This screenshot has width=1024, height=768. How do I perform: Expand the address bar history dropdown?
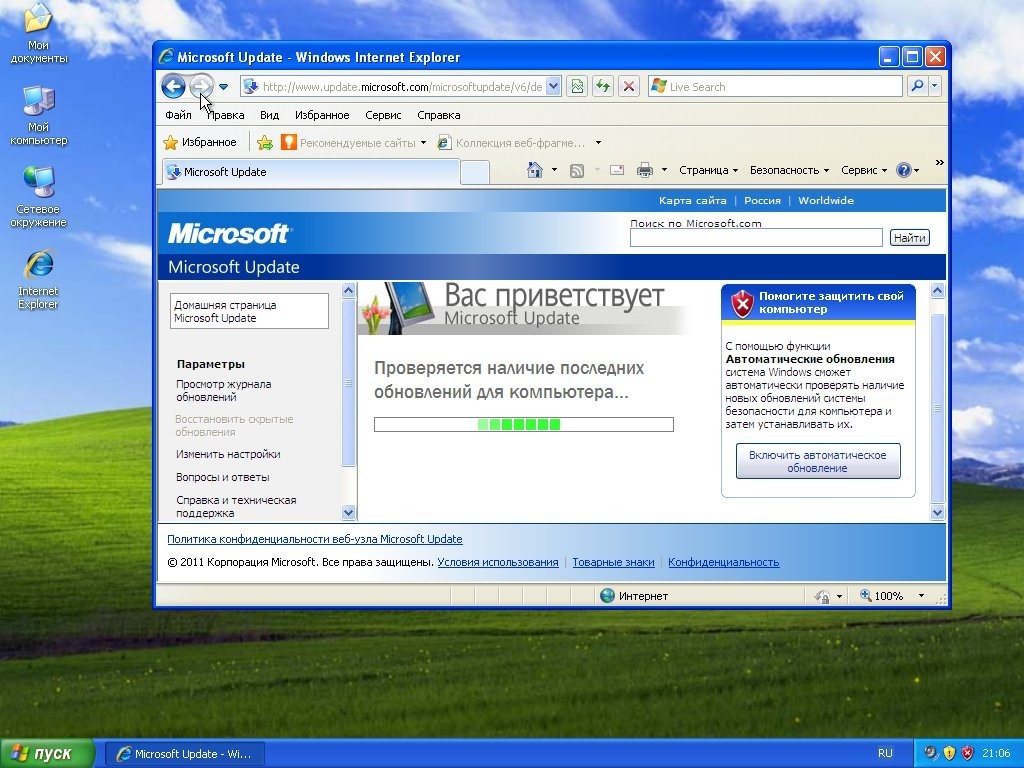pyautogui.click(x=553, y=87)
